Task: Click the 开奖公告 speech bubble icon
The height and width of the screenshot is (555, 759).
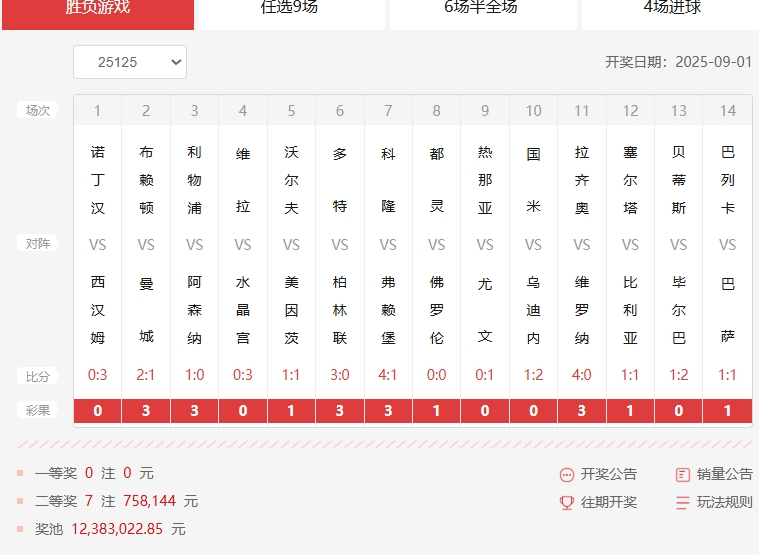Action: [567, 475]
